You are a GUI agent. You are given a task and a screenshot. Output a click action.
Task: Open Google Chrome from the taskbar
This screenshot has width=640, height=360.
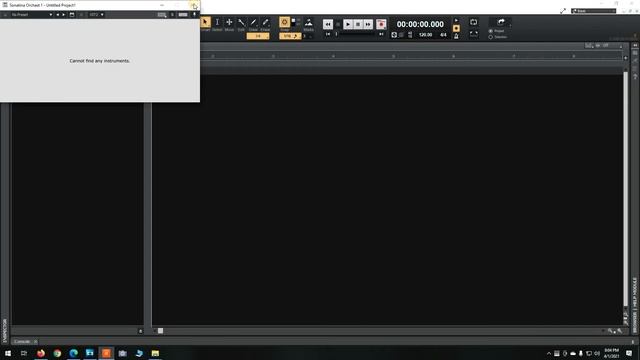(57, 353)
